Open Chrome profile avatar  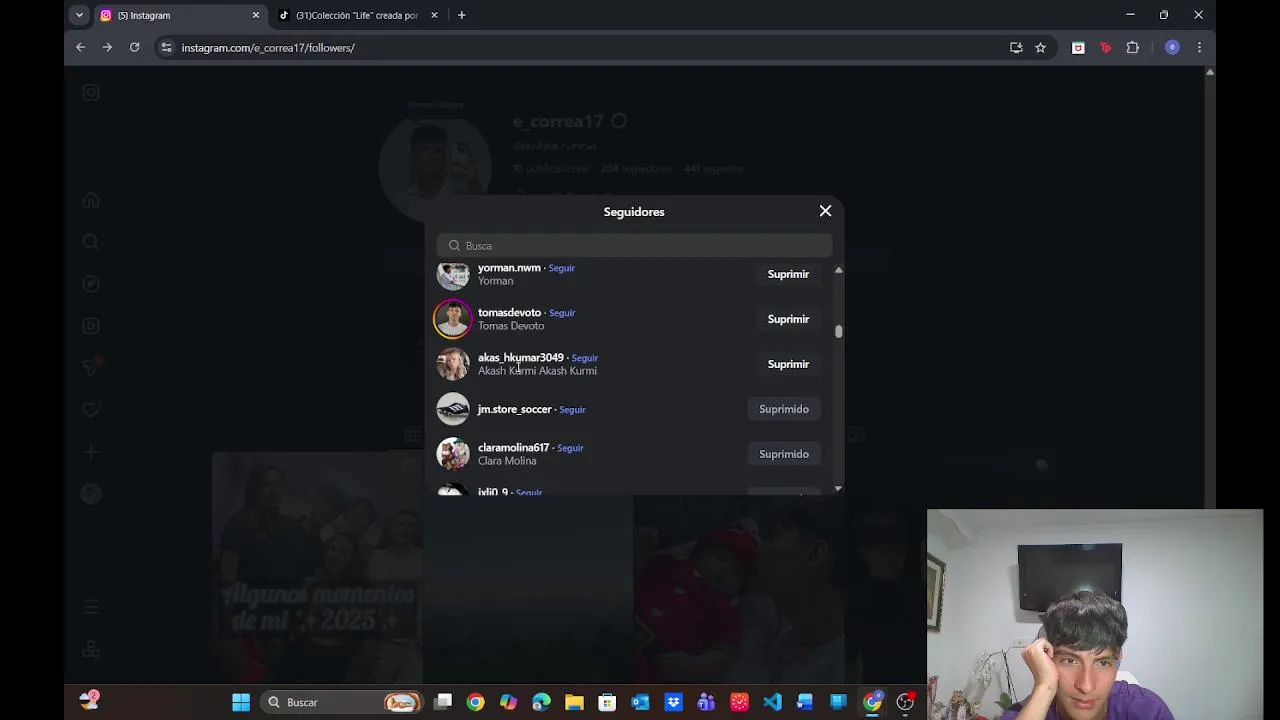pyautogui.click(x=1172, y=47)
